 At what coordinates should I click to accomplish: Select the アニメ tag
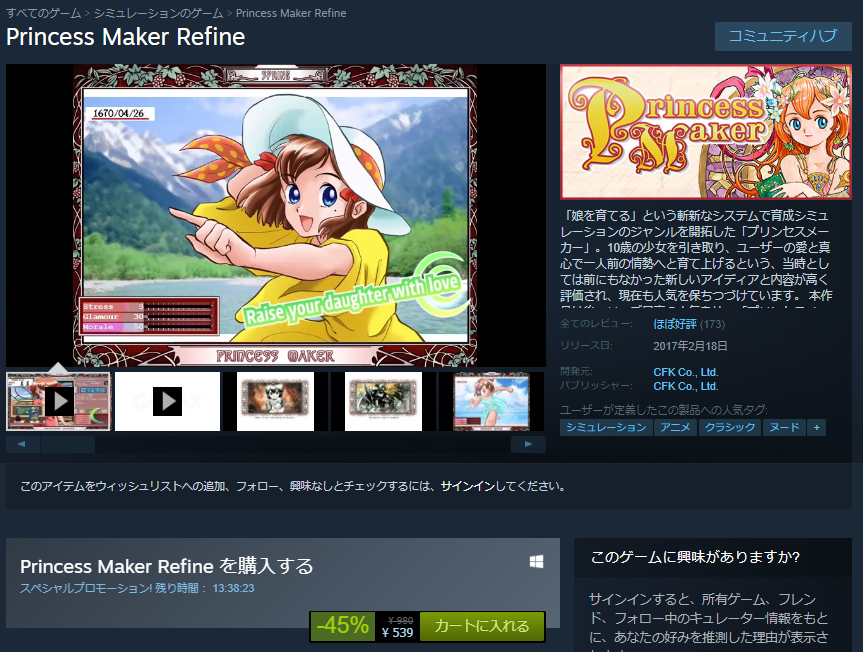click(675, 428)
